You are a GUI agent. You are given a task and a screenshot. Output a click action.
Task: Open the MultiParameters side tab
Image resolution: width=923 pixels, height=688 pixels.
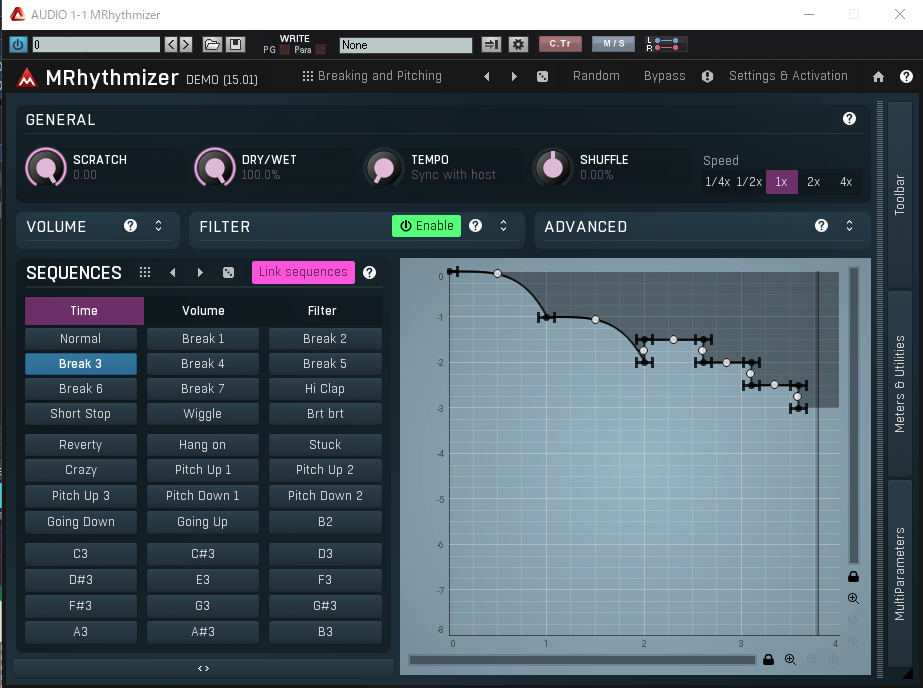tap(899, 573)
